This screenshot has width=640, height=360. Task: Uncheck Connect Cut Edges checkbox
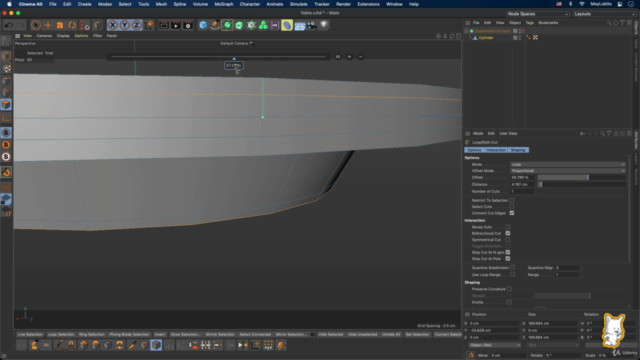tap(512, 213)
